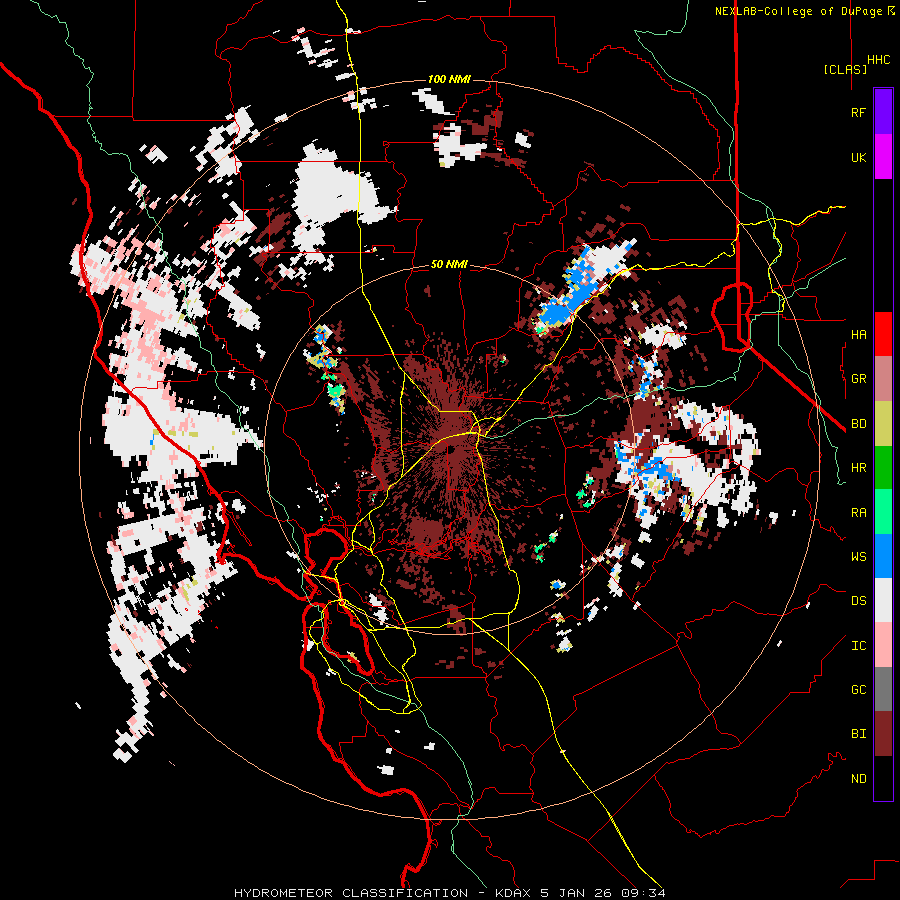Select the GR dusty-pink legend swatch

coord(883,379)
